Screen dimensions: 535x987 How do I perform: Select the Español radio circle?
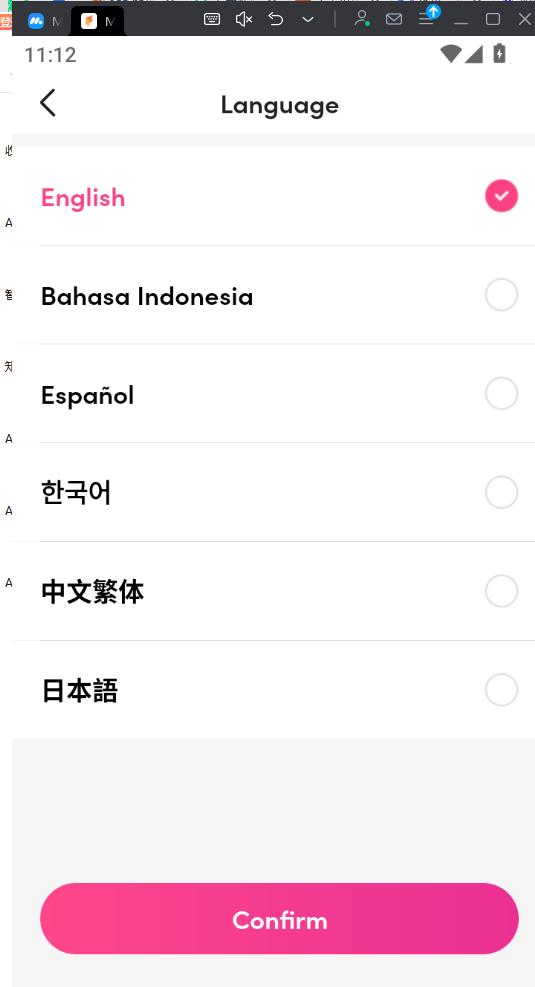pyautogui.click(x=502, y=393)
